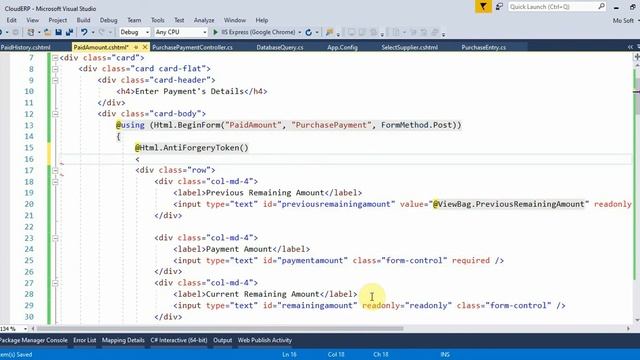Click the split editor icon above vertical scrollbar
Viewport: 640px width, 360px height.
pyautogui.click(x=636, y=57)
